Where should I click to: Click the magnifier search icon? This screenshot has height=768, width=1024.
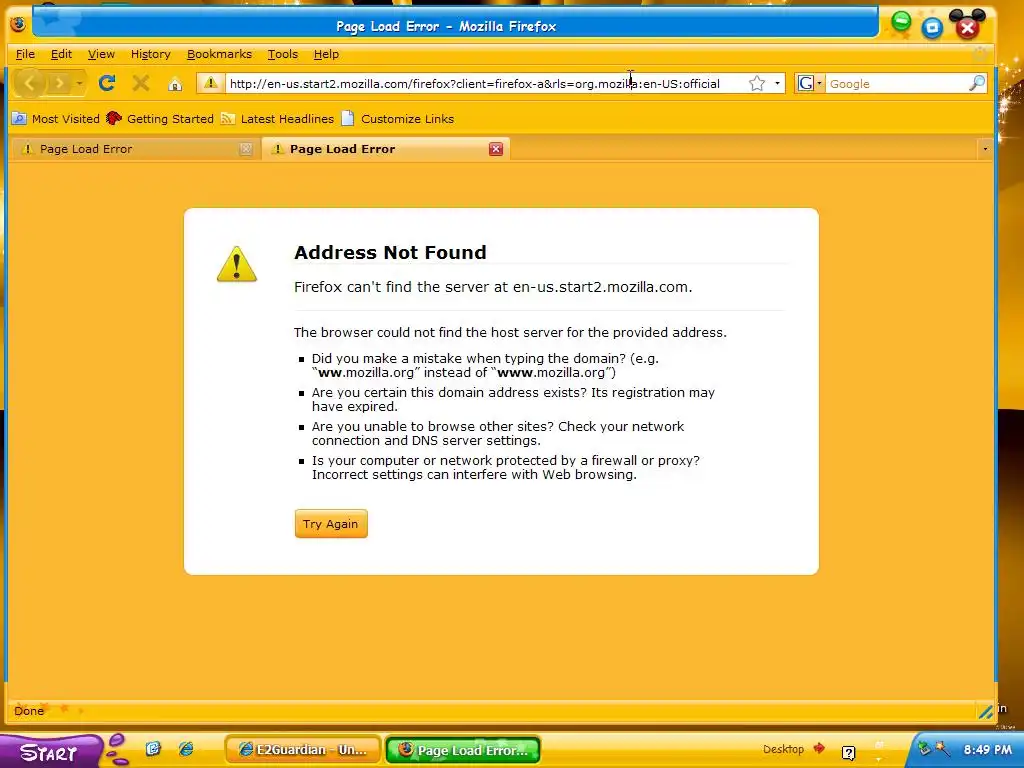point(976,83)
